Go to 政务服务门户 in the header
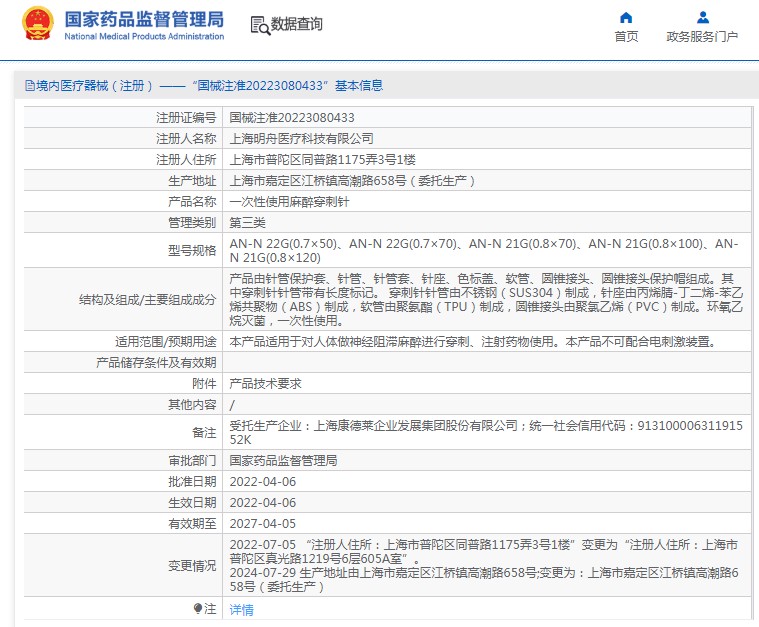The width and height of the screenshot is (759, 627). (x=702, y=37)
